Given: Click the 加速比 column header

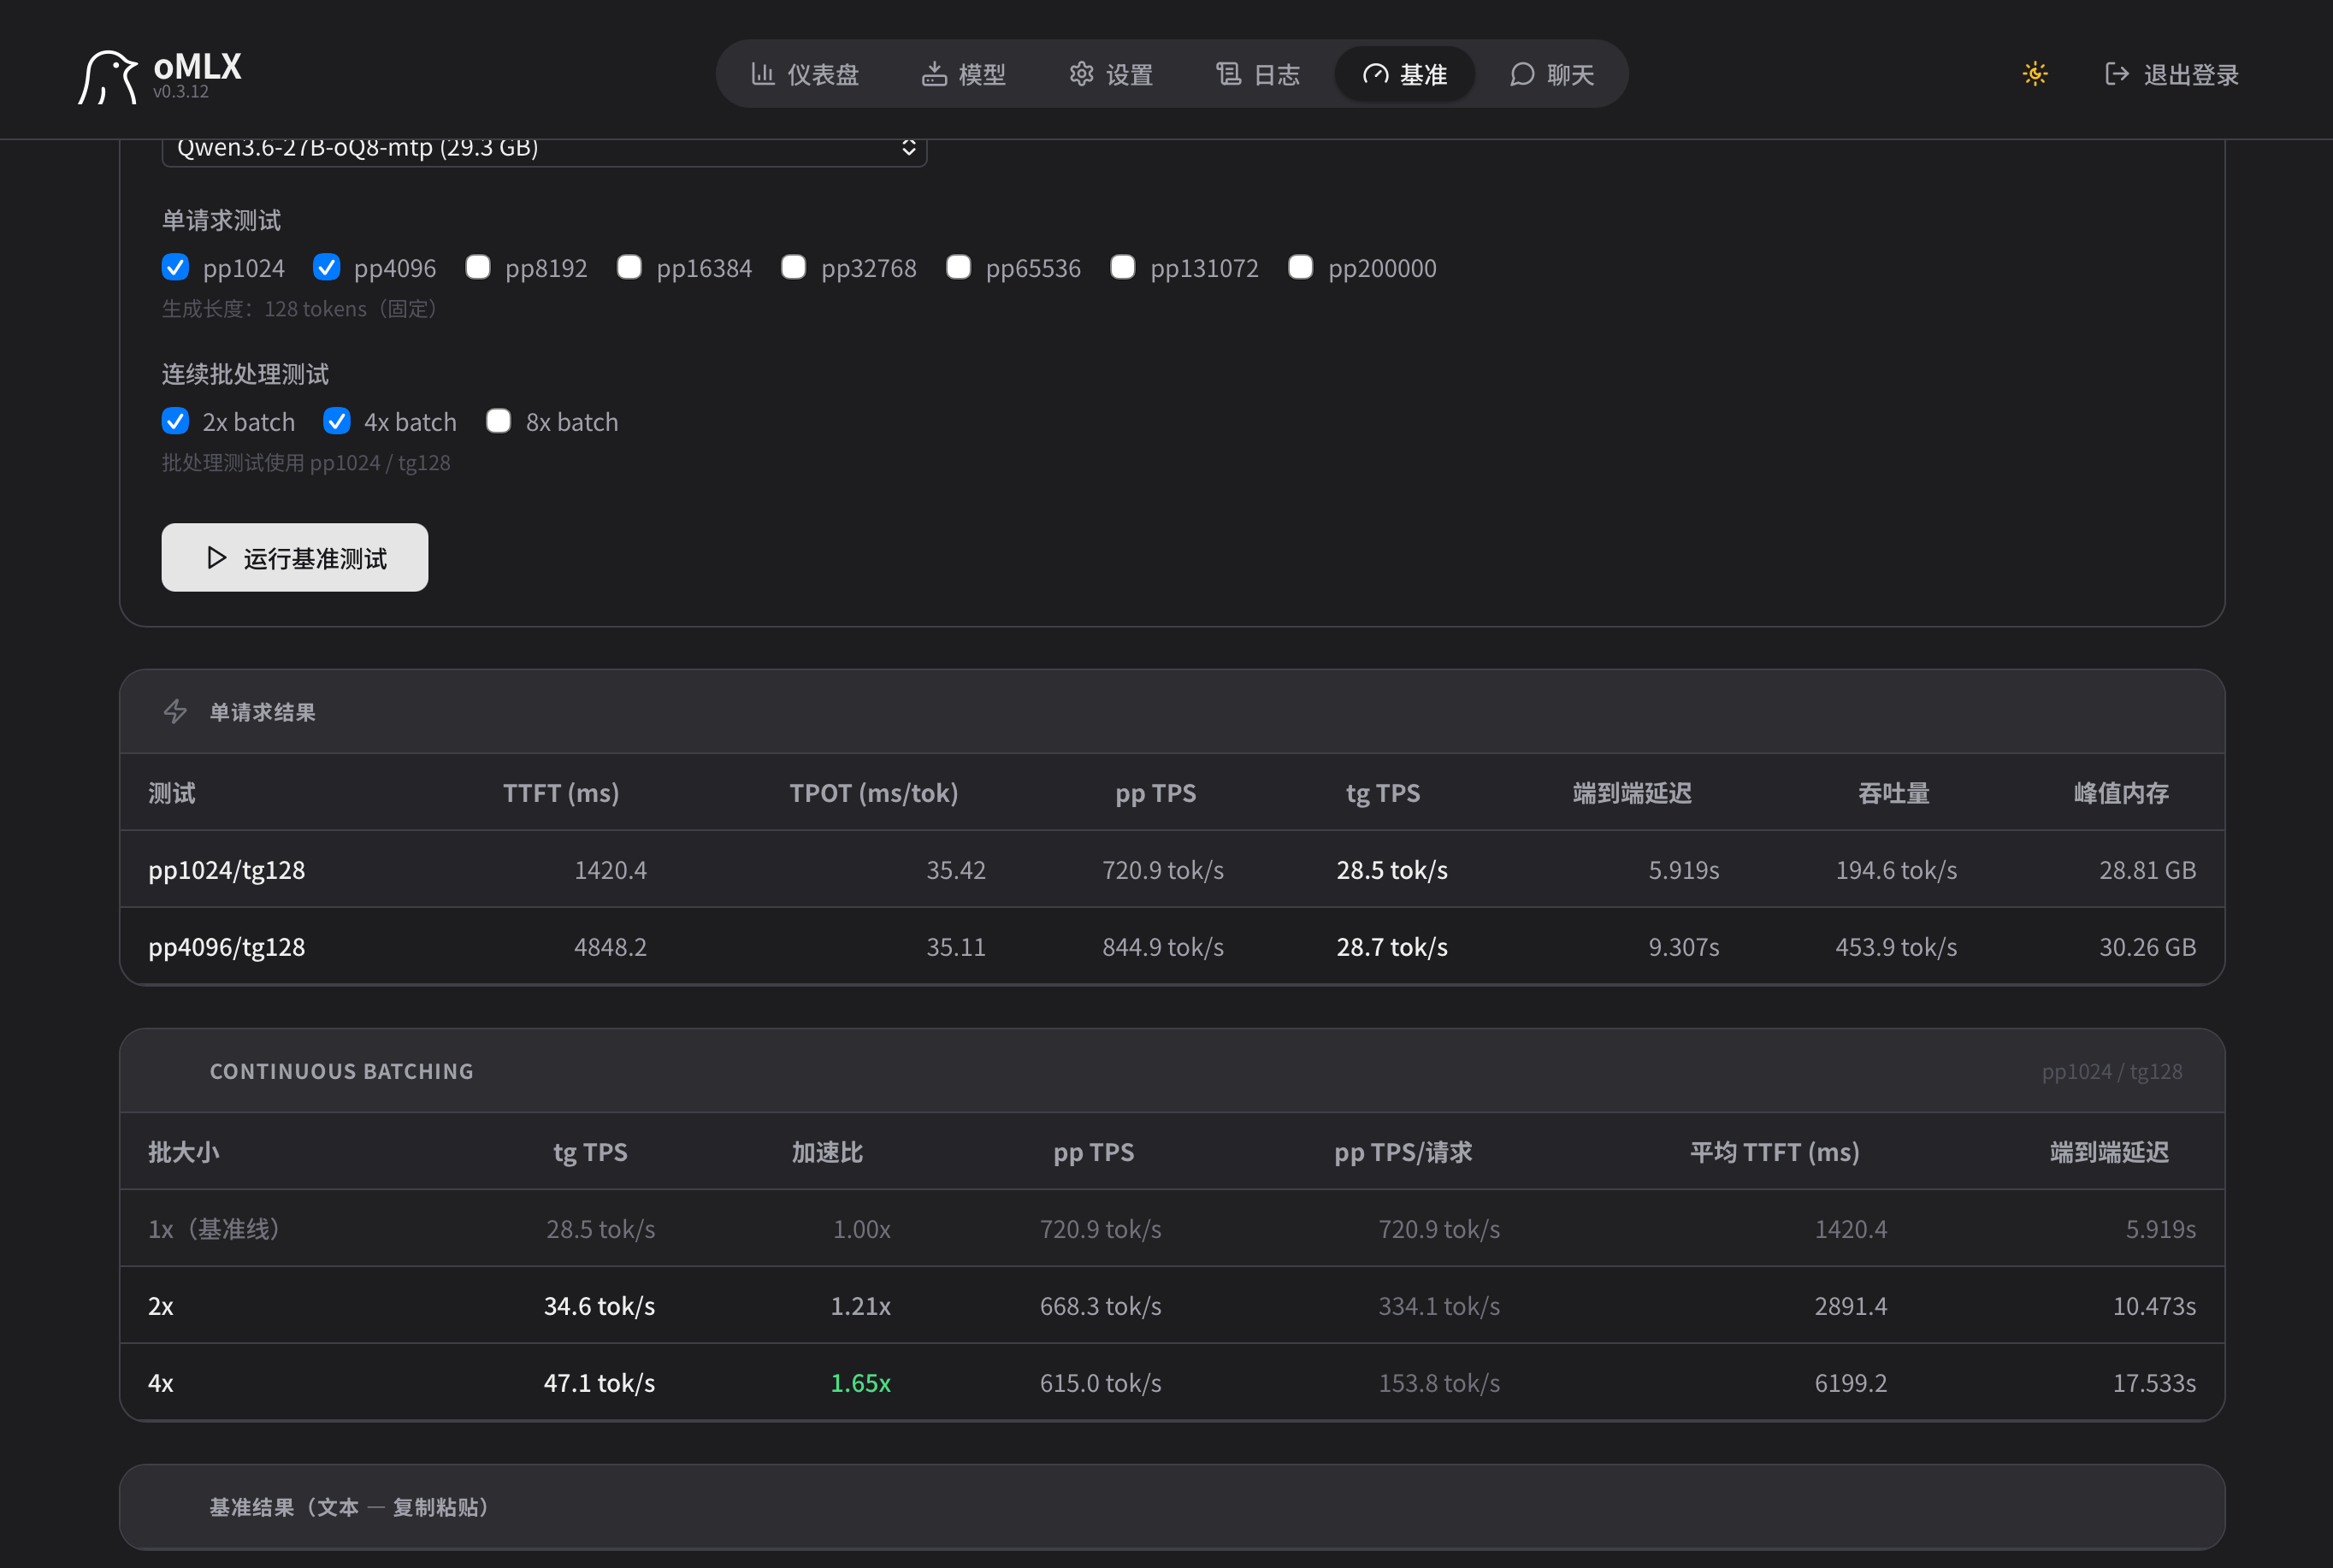Looking at the screenshot, I should pos(827,1152).
